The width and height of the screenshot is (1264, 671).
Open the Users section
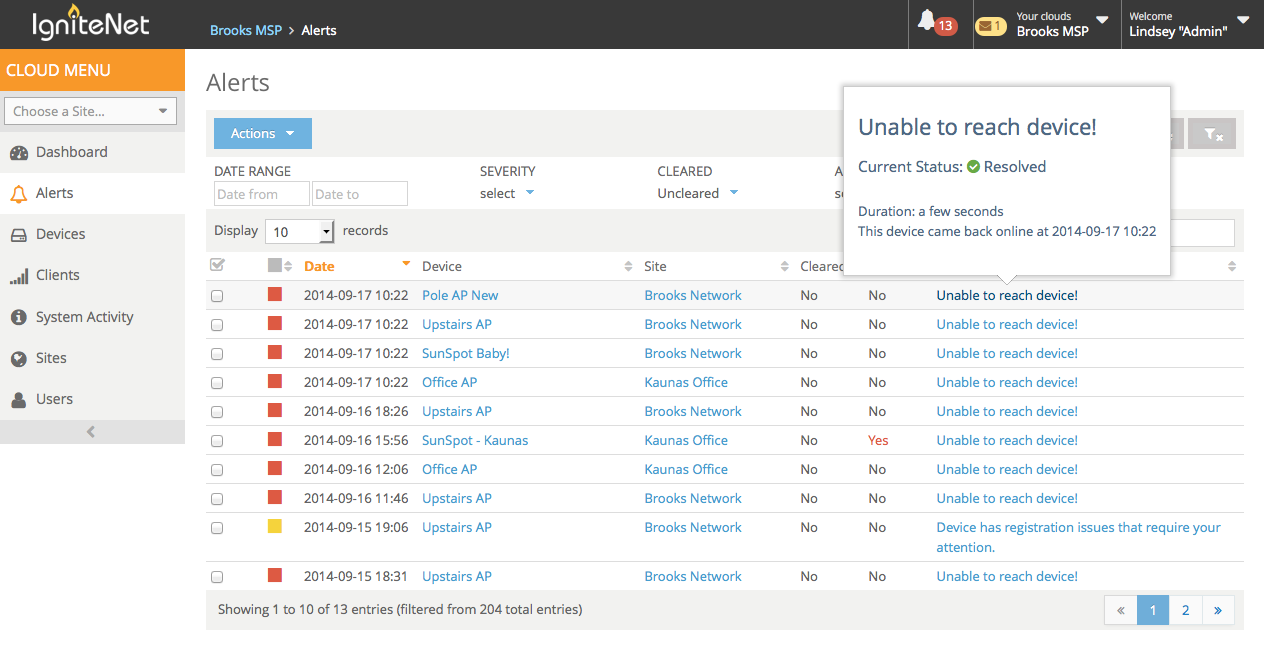tap(53, 398)
